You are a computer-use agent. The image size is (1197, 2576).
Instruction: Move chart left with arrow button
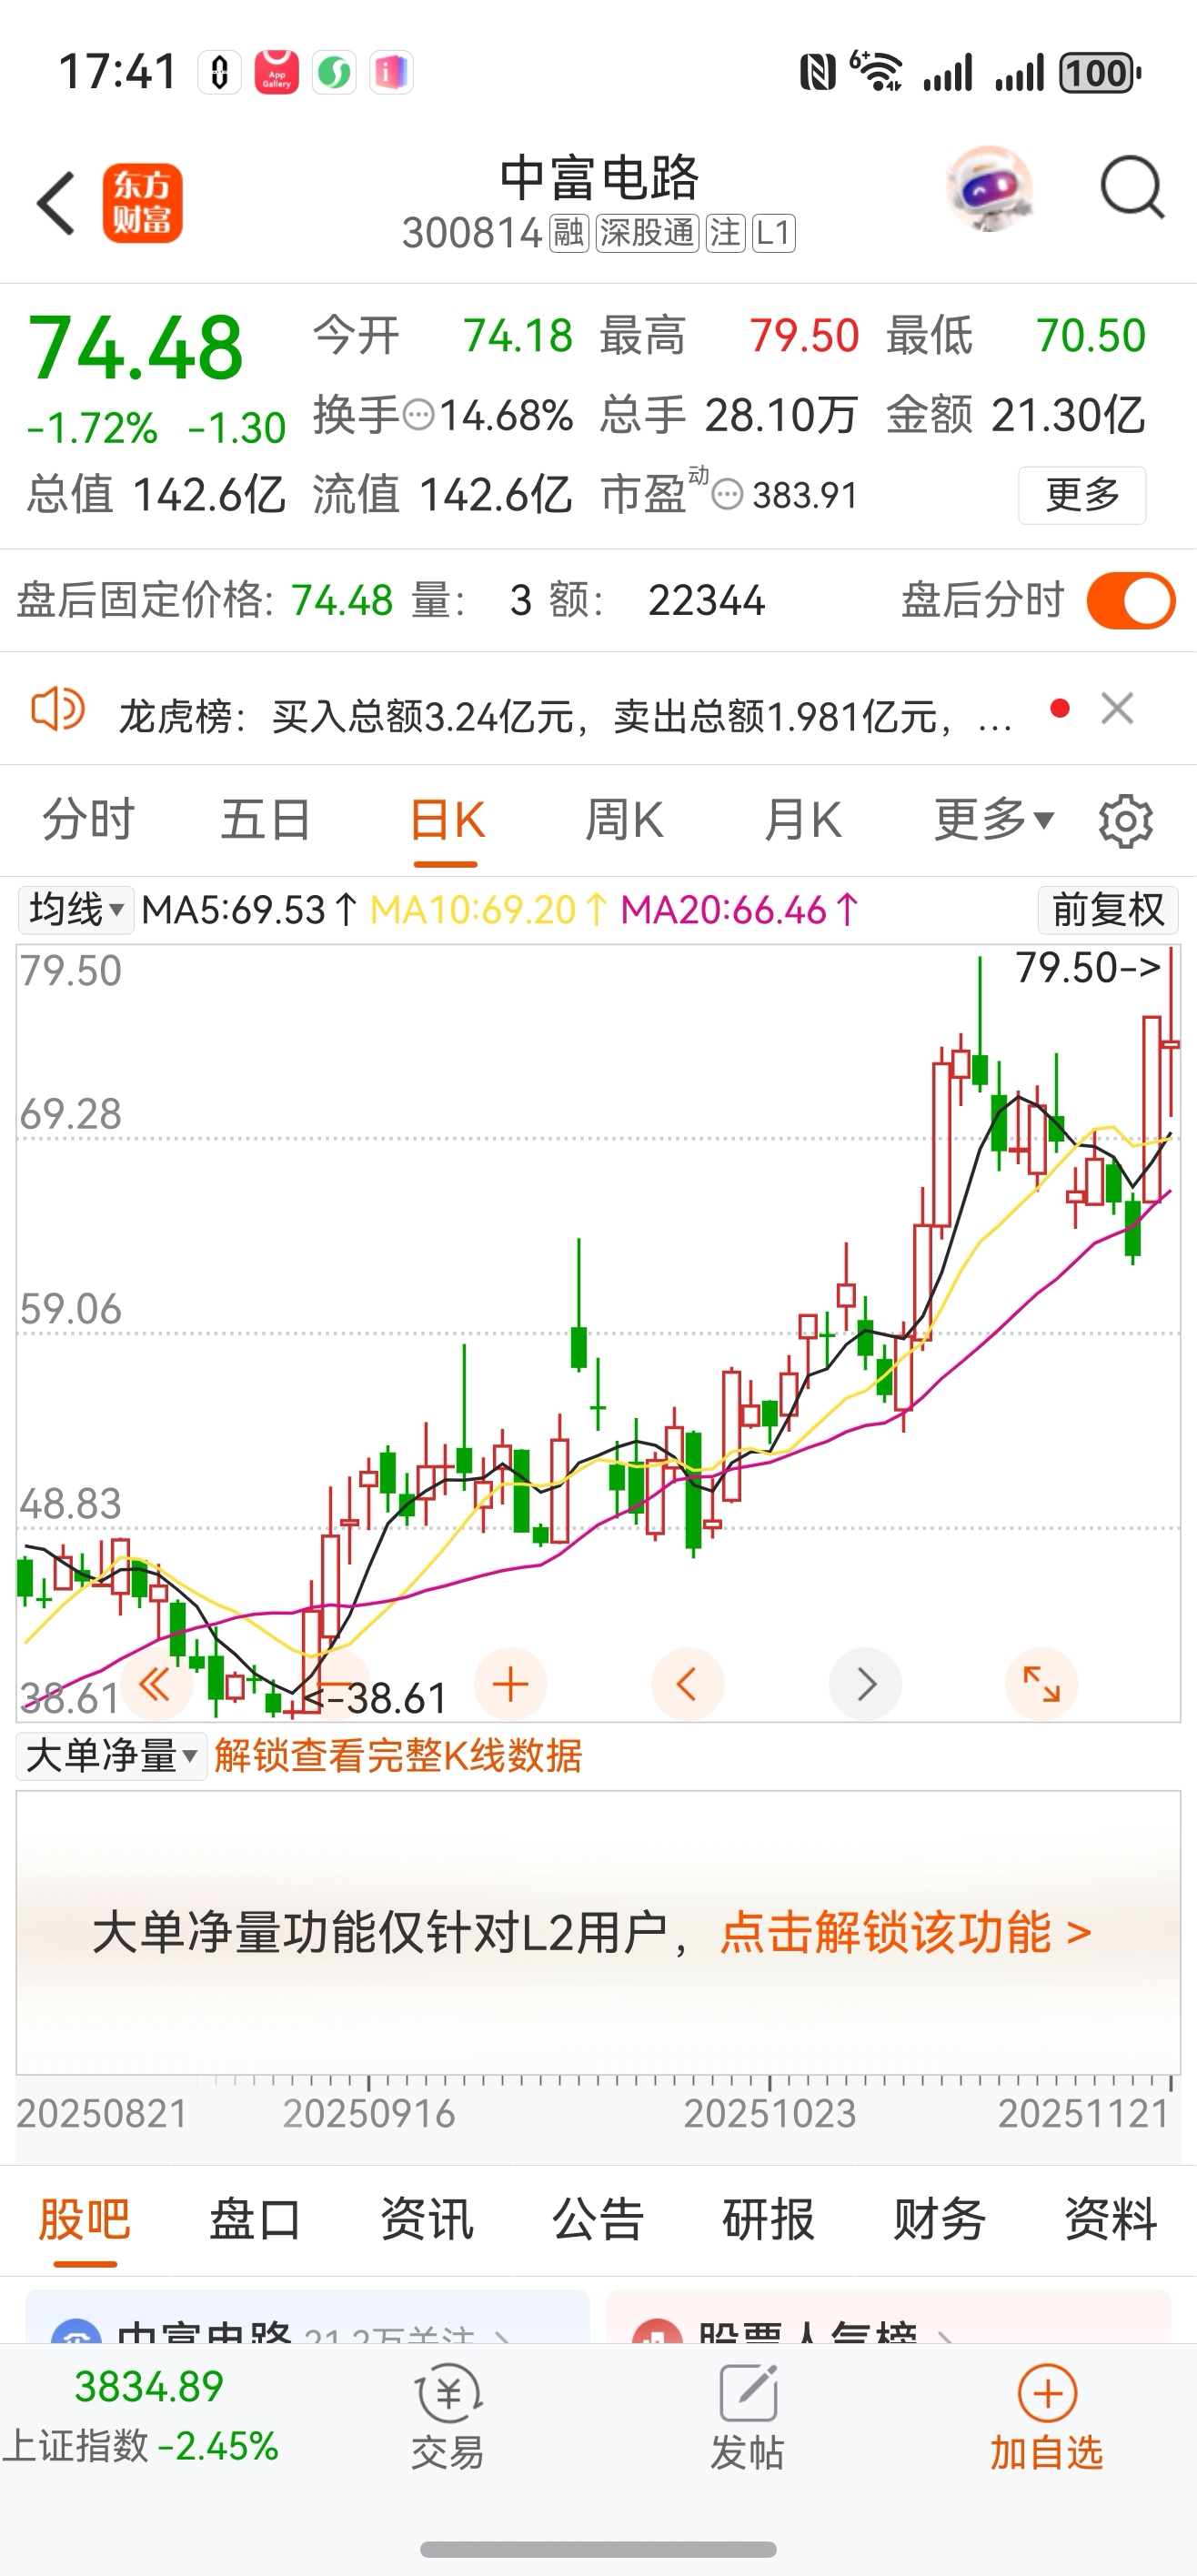687,1684
